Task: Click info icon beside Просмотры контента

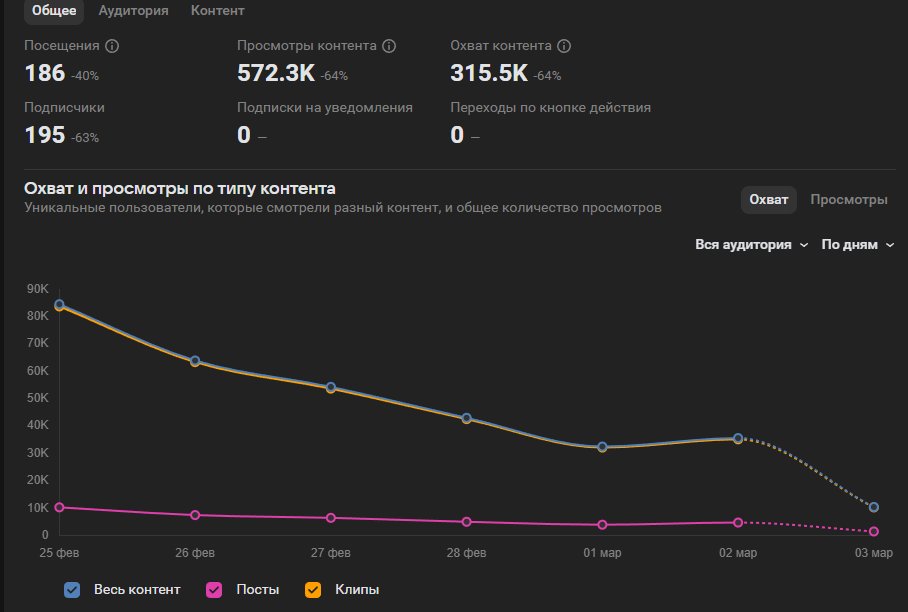Action: coord(390,46)
